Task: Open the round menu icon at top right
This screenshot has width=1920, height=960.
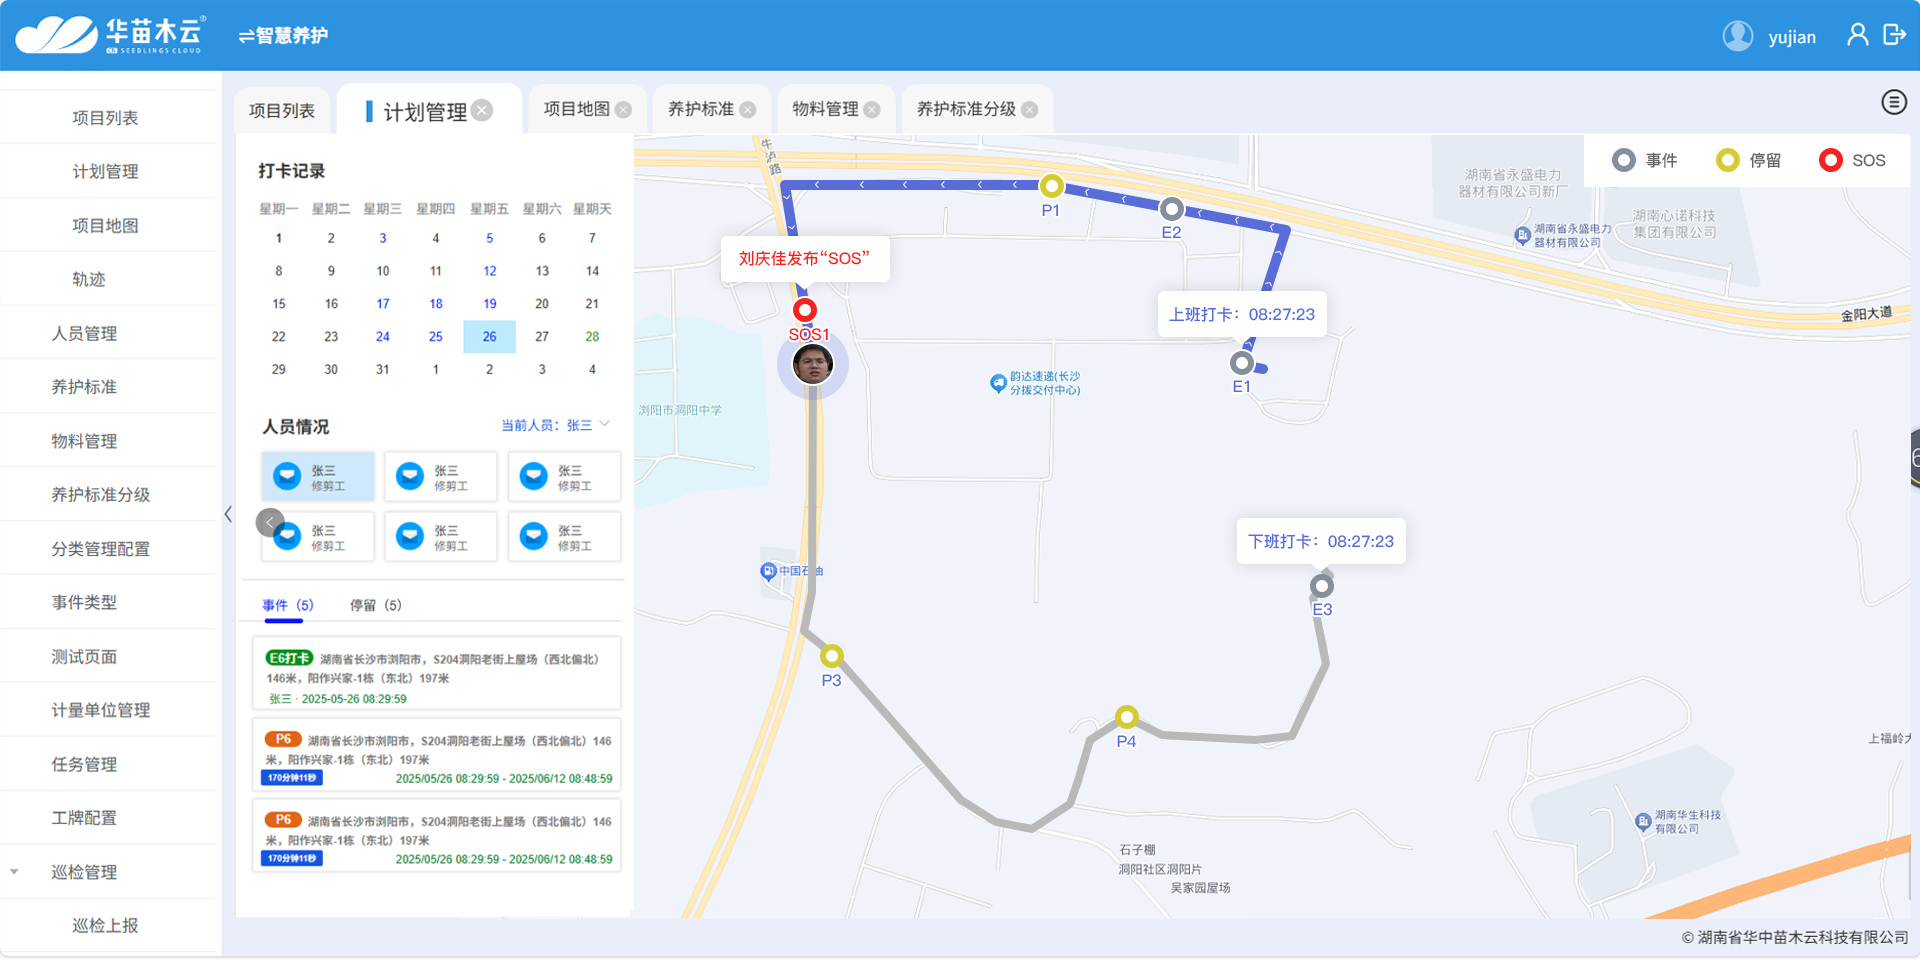Action: point(1893,102)
